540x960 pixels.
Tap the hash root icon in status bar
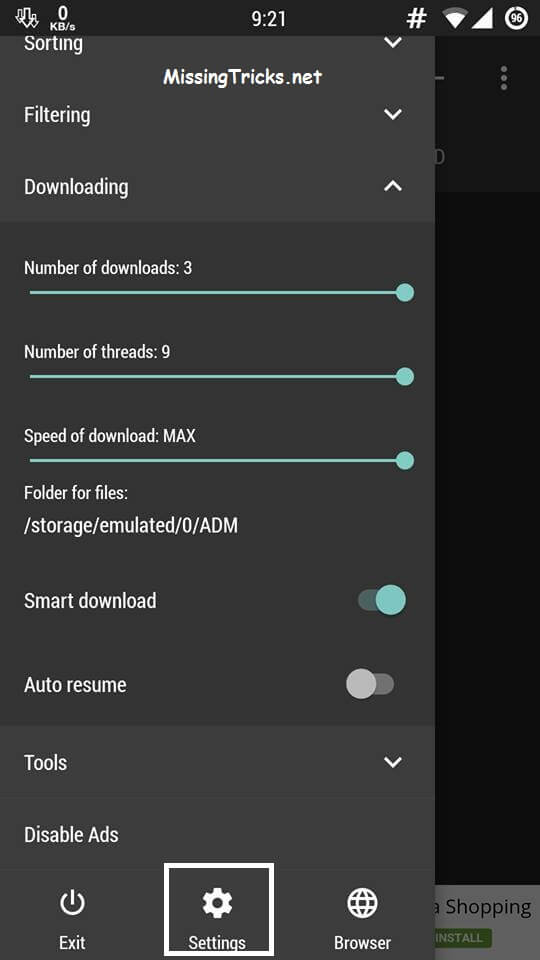coord(416,19)
